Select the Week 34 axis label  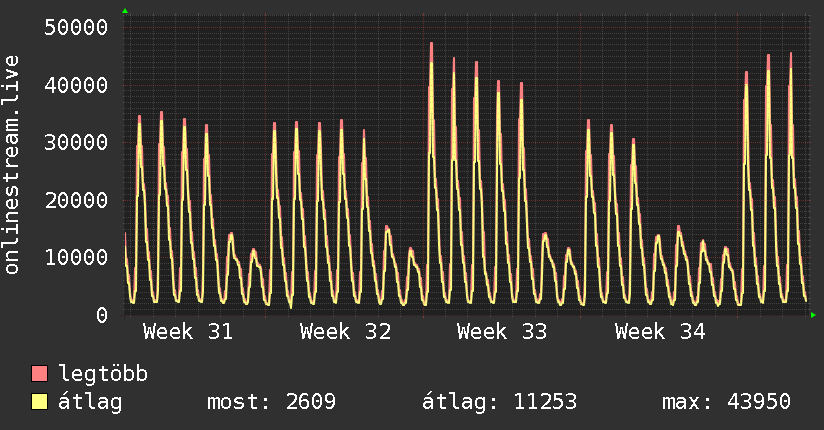tap(660, 332)
